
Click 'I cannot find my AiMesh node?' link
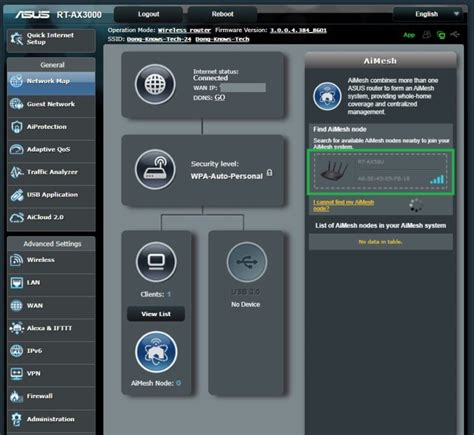343,205
